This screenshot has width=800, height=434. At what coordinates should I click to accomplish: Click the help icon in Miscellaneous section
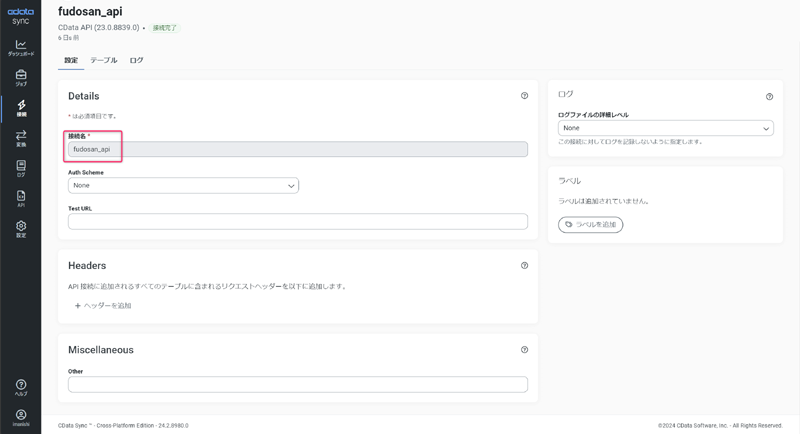(x=524, y=350)
